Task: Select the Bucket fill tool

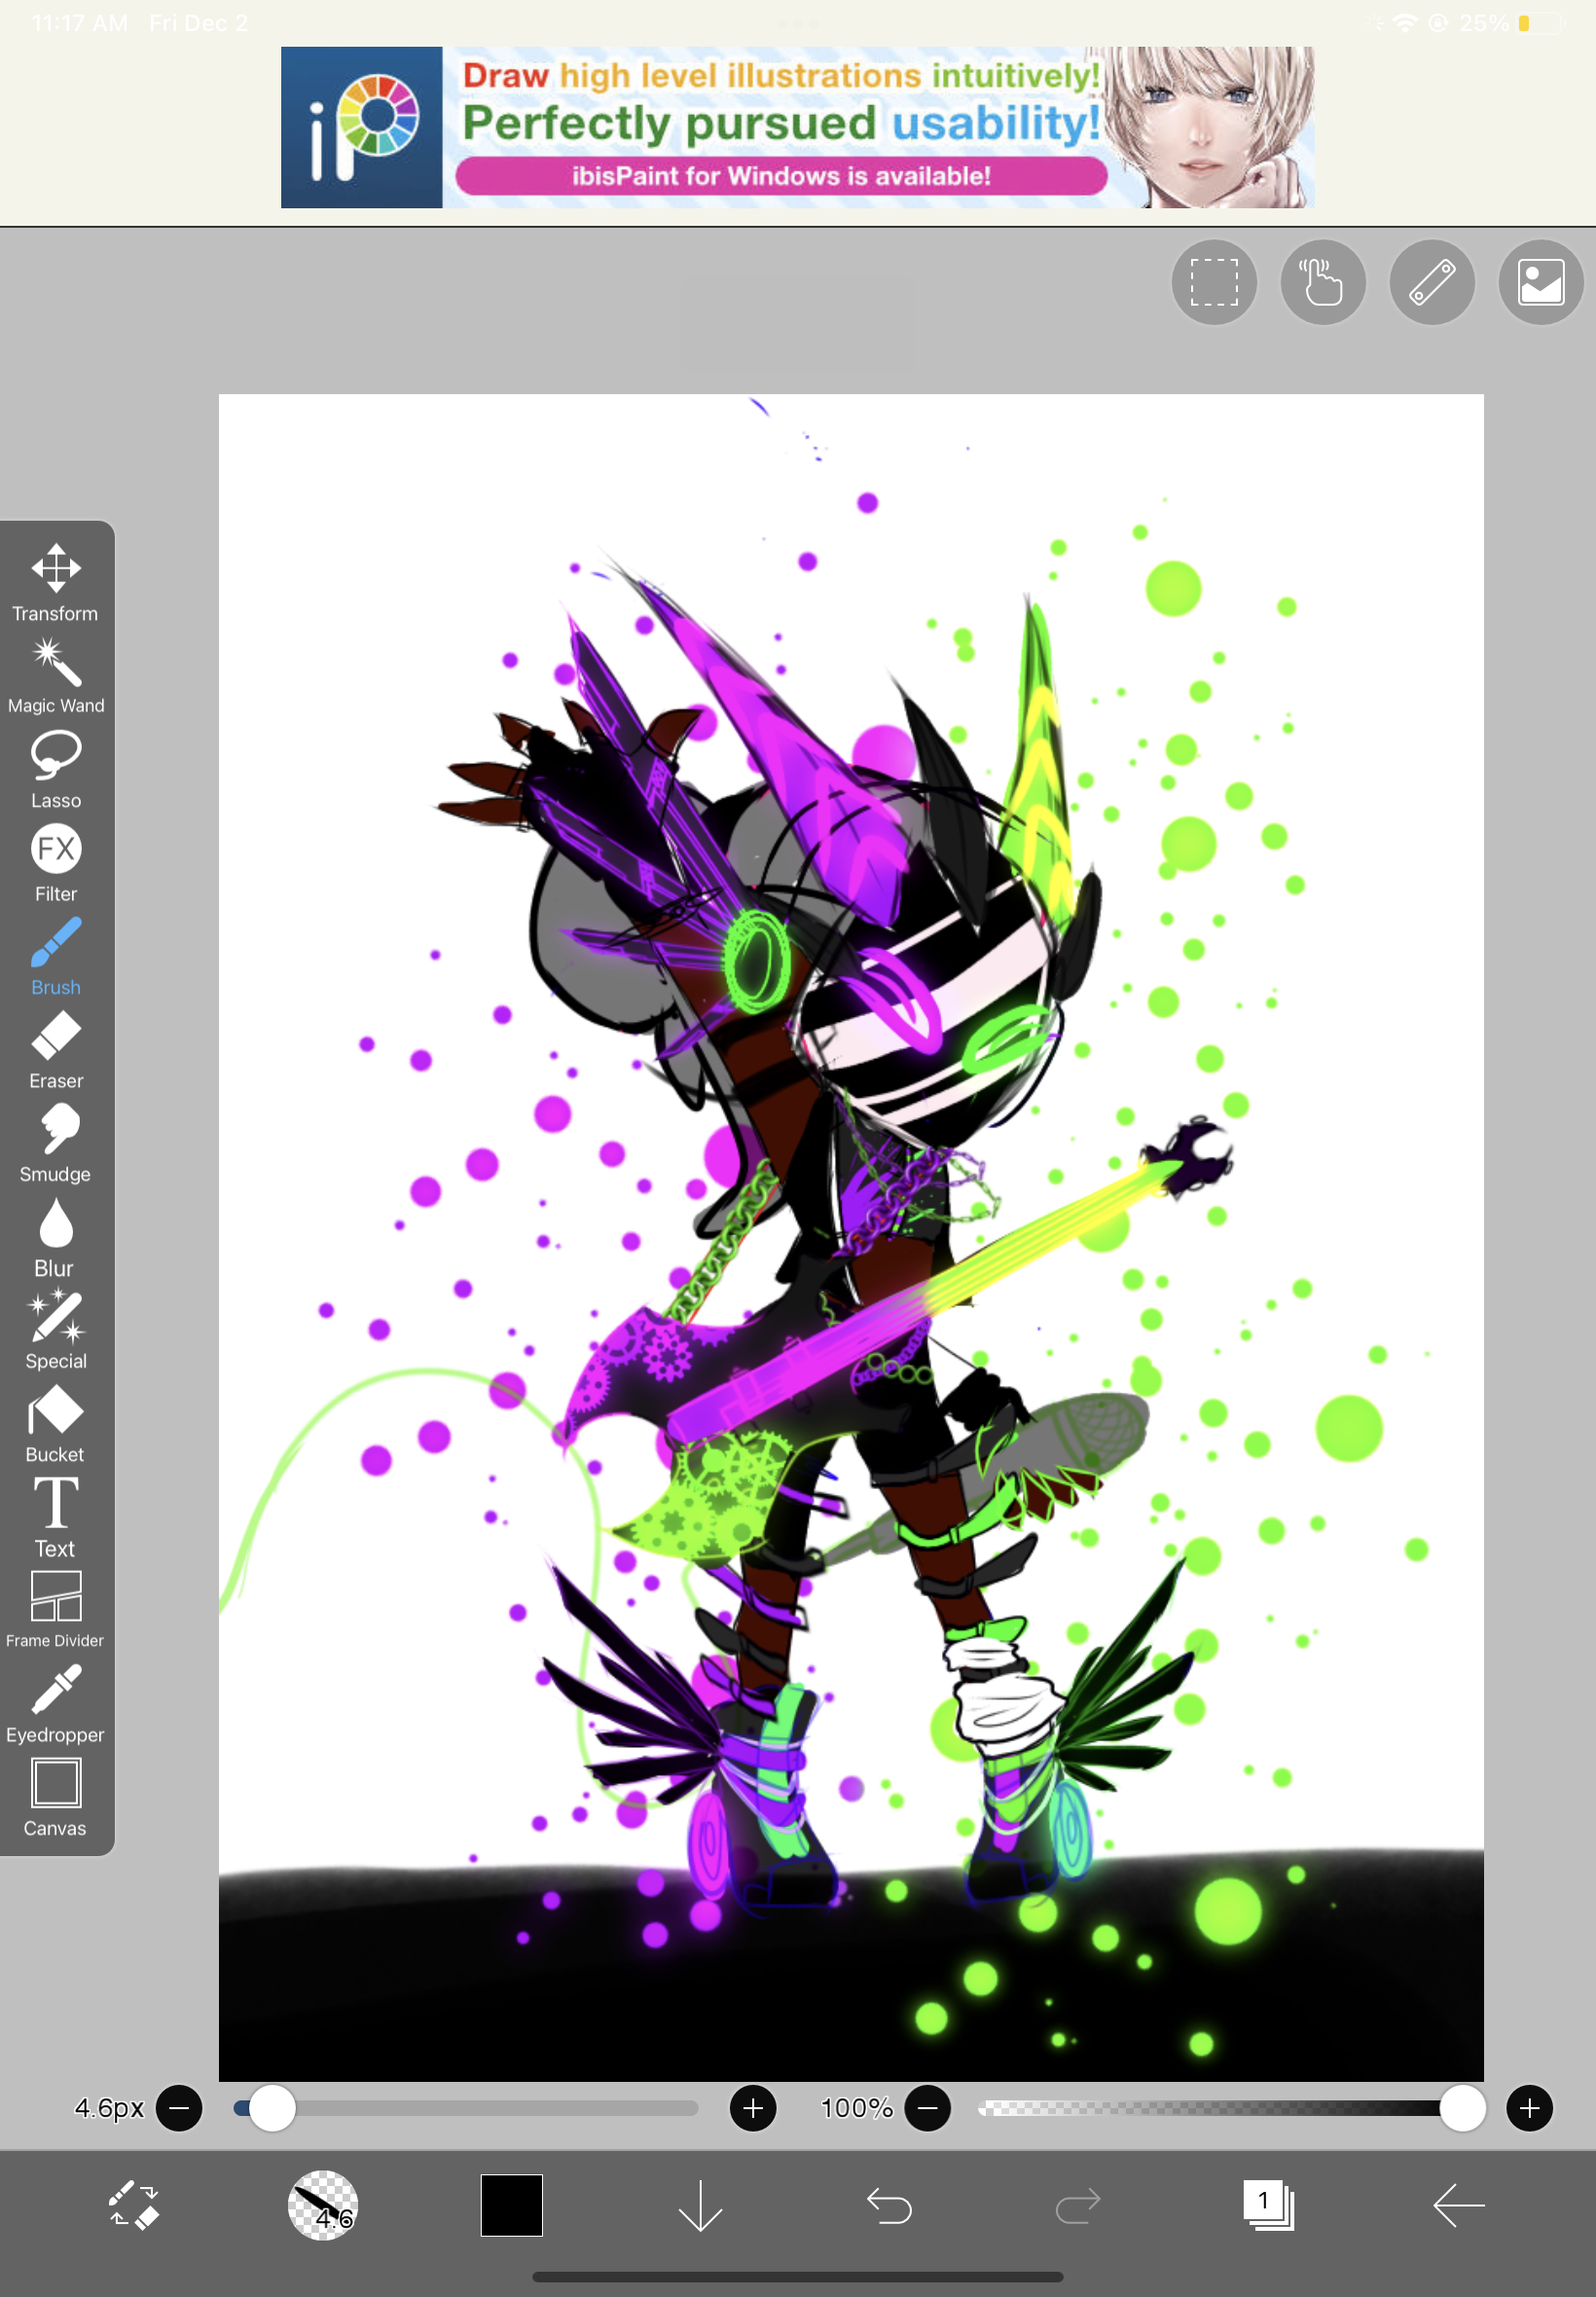Action: coord(55,1423)
